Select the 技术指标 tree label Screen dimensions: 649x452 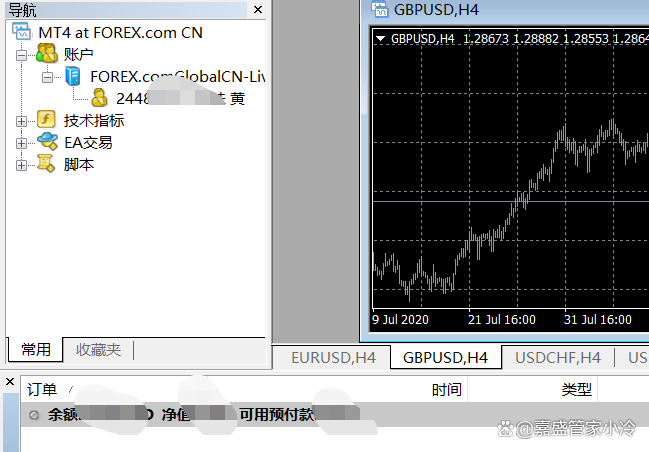coord(94,120)
